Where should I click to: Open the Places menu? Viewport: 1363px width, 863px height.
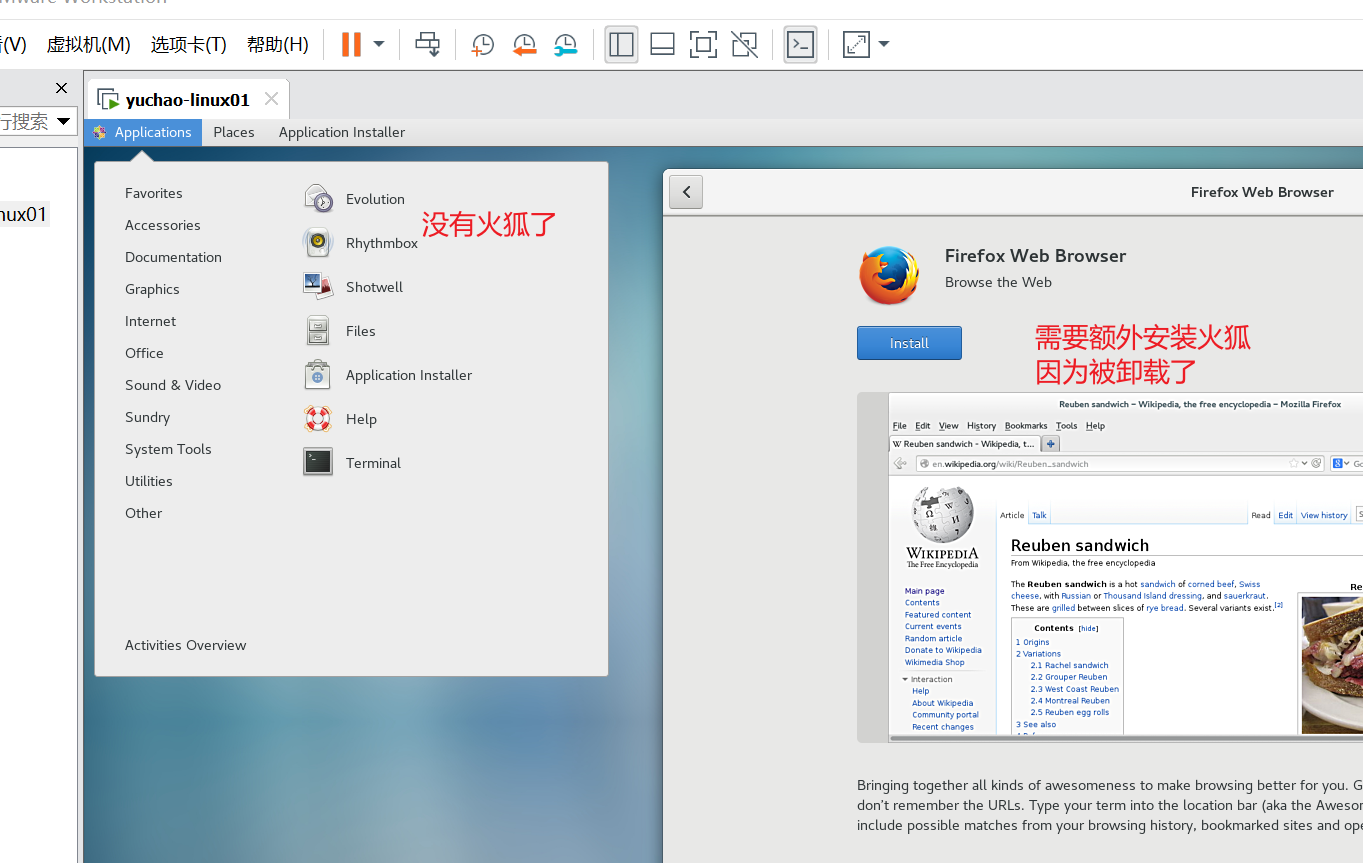coord(234,132)
